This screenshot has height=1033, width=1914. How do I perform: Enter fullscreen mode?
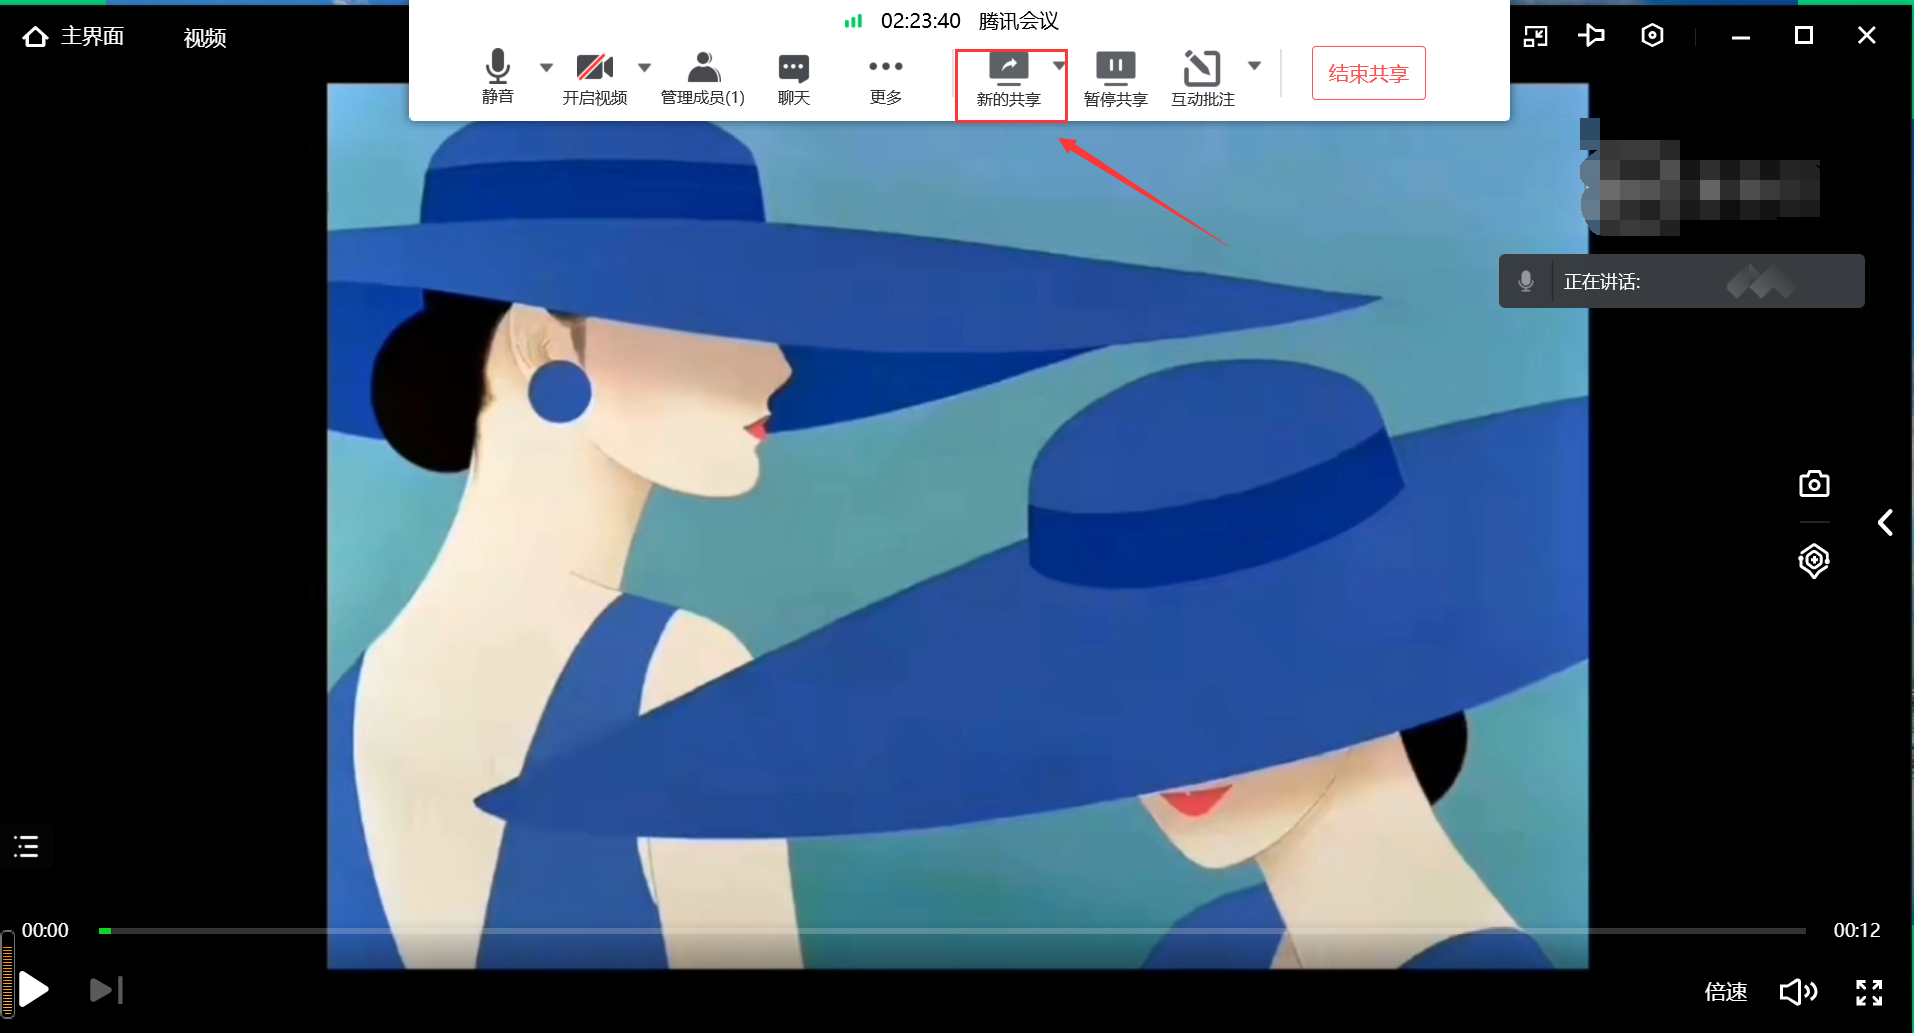(1869, 992)
